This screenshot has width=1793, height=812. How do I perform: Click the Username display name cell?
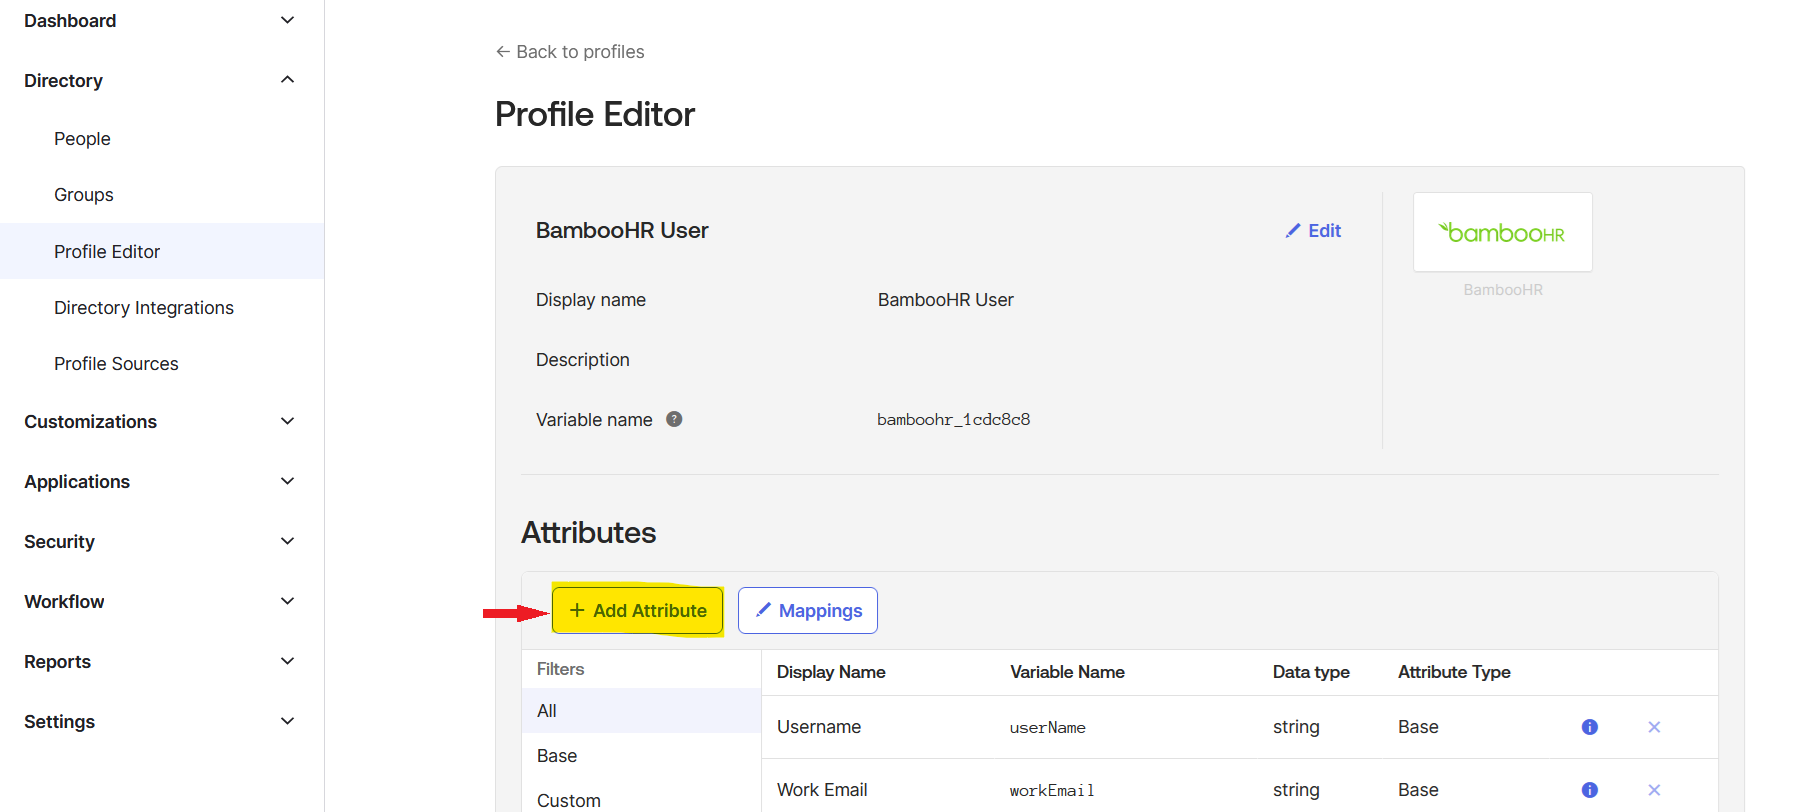tap(819, 727)
